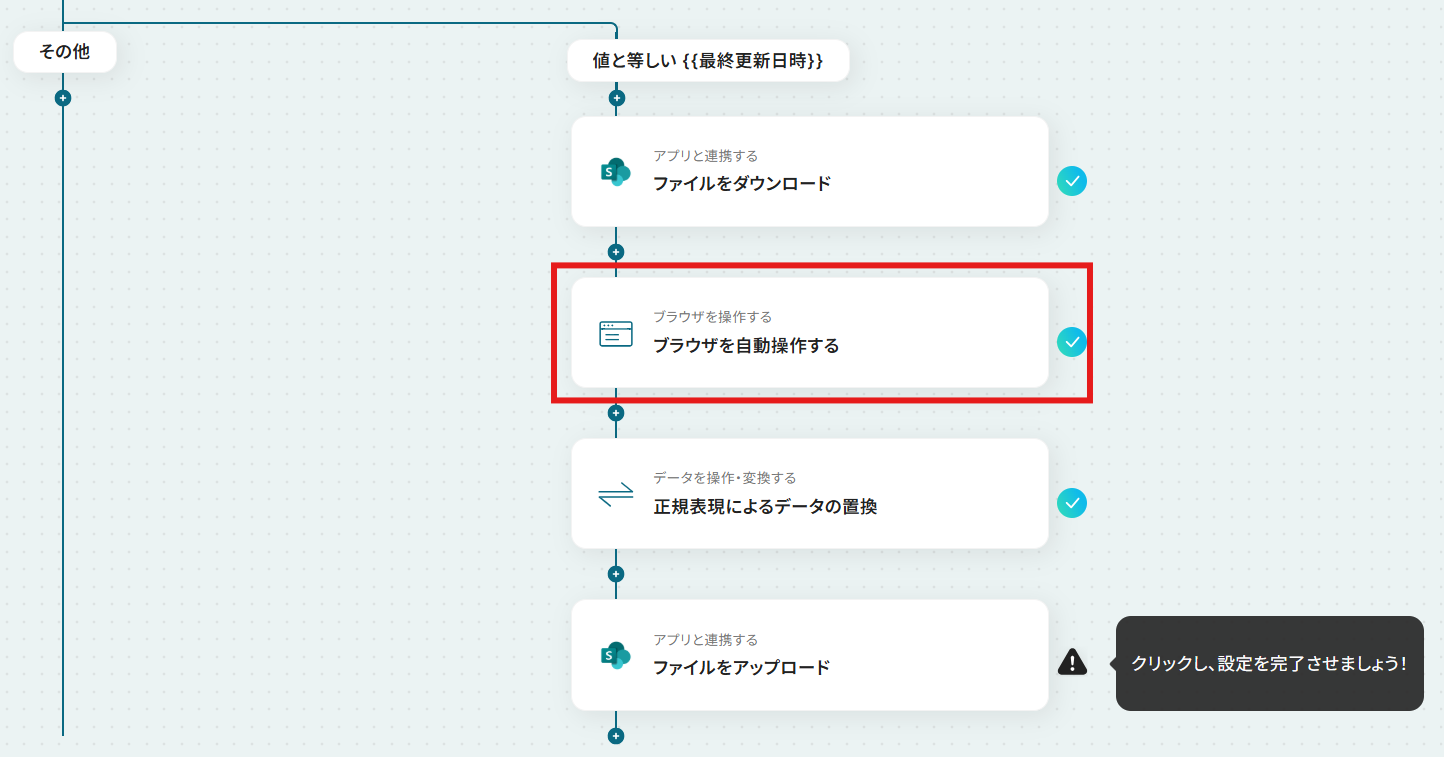
Task: Open the 正規表現によるデータの置換 step card
Action: coord(810,494)
